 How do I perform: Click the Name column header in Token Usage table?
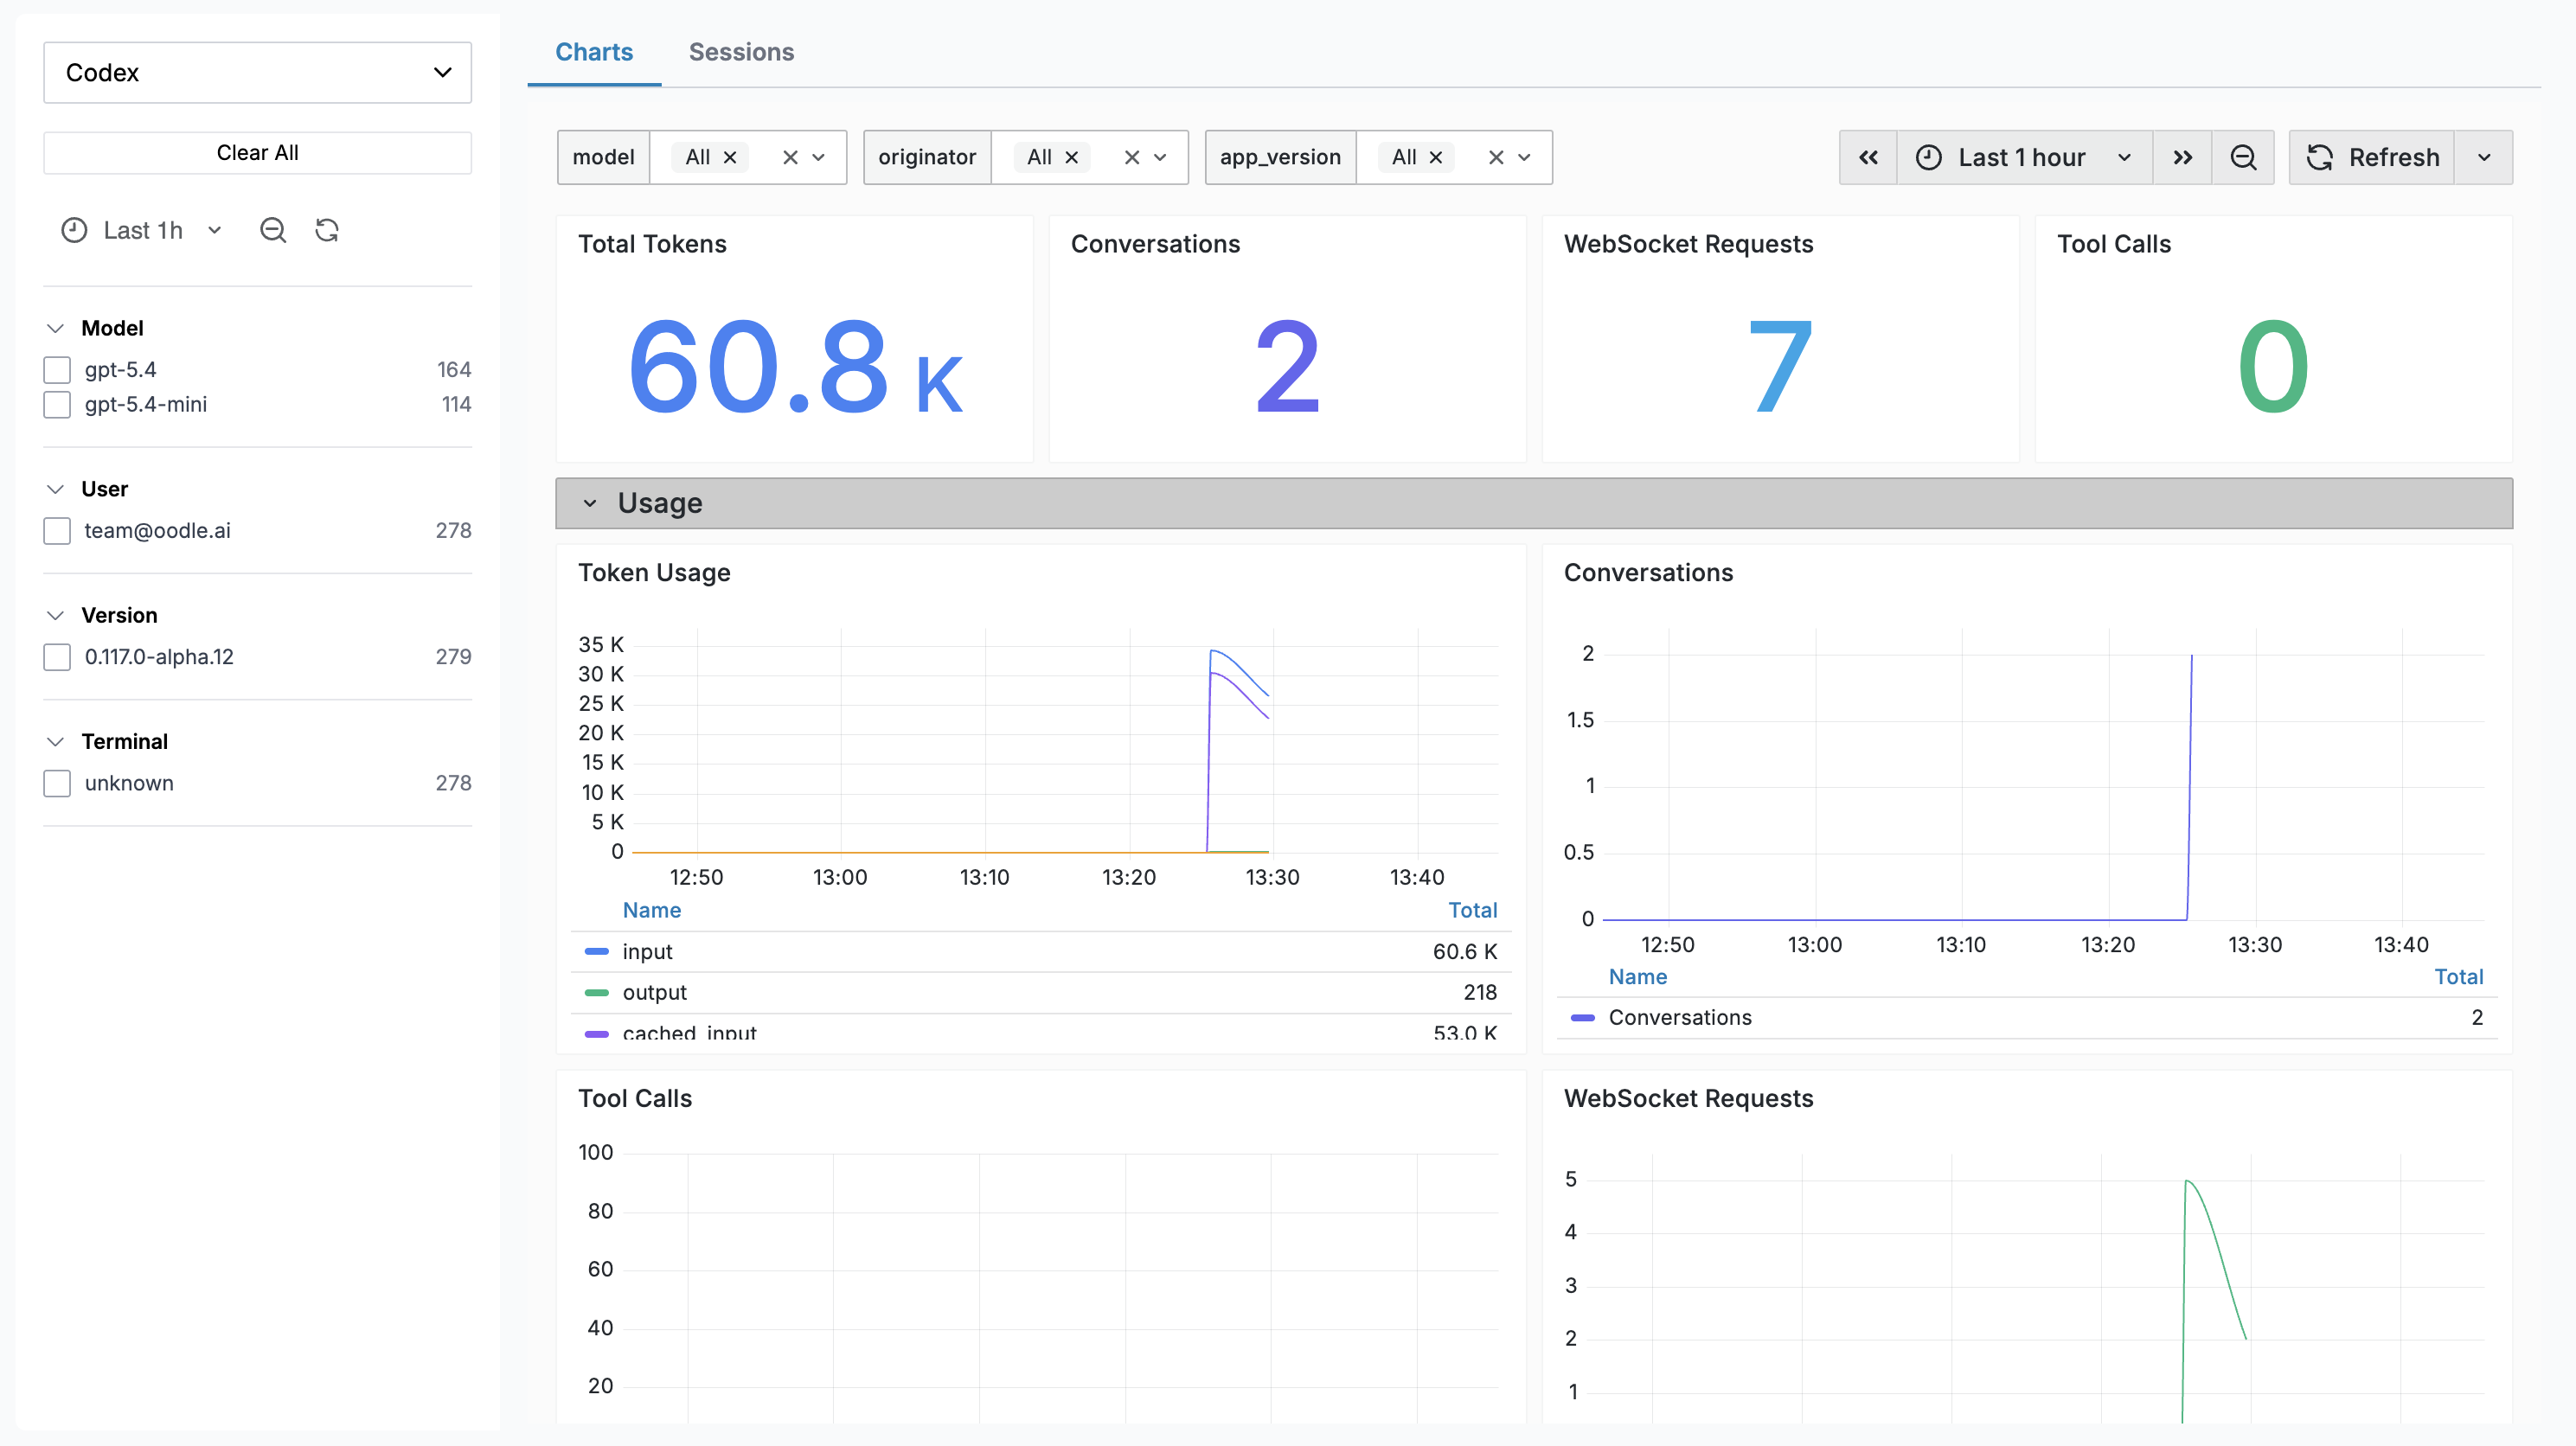651,910
